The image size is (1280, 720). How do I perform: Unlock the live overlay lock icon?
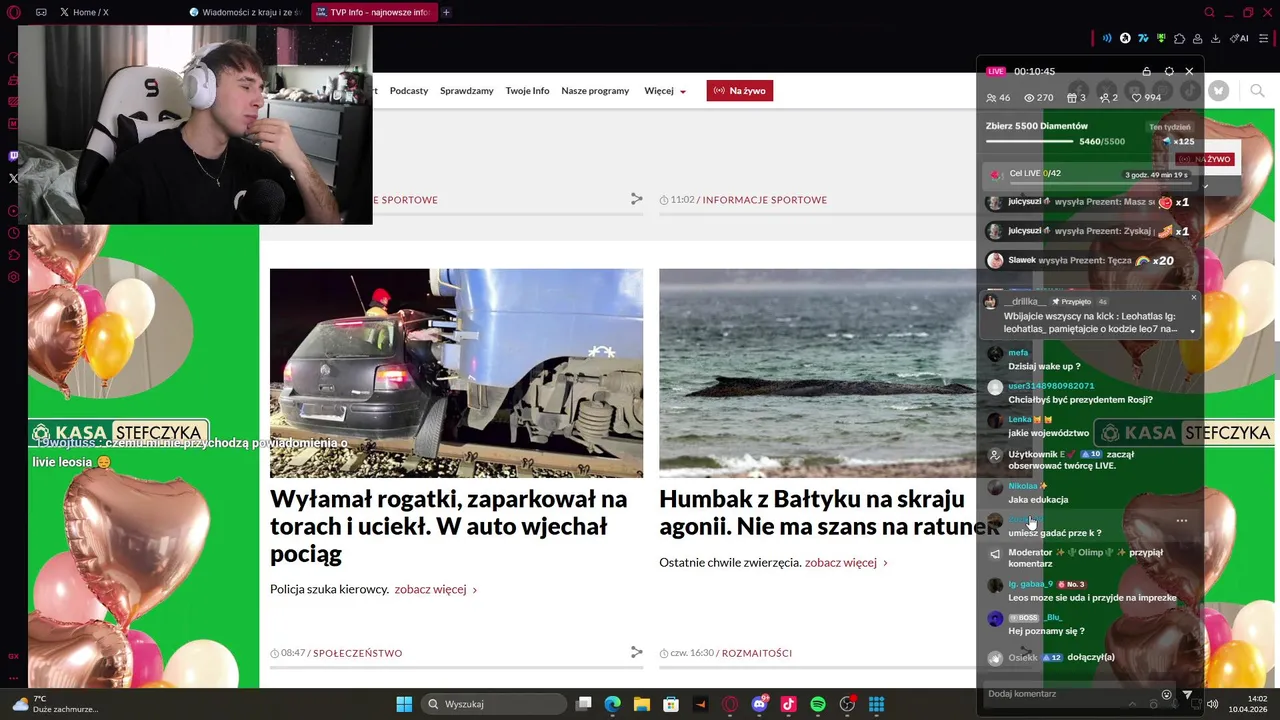coord(1146,71)
